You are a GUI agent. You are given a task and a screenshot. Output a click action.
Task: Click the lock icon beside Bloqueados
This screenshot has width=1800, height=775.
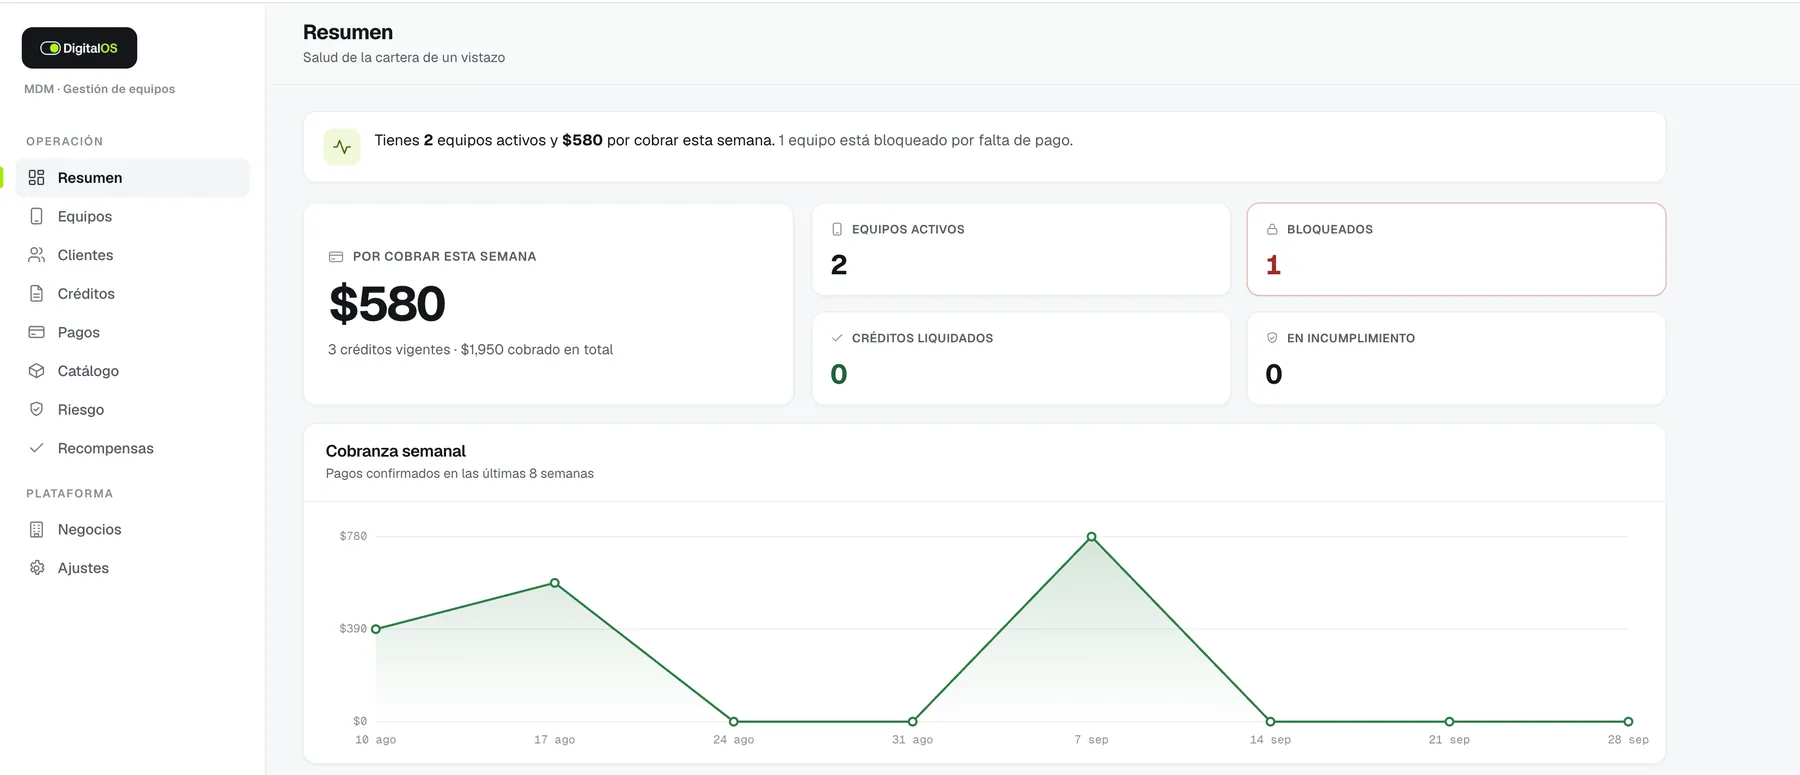[x=1272, y=230]
